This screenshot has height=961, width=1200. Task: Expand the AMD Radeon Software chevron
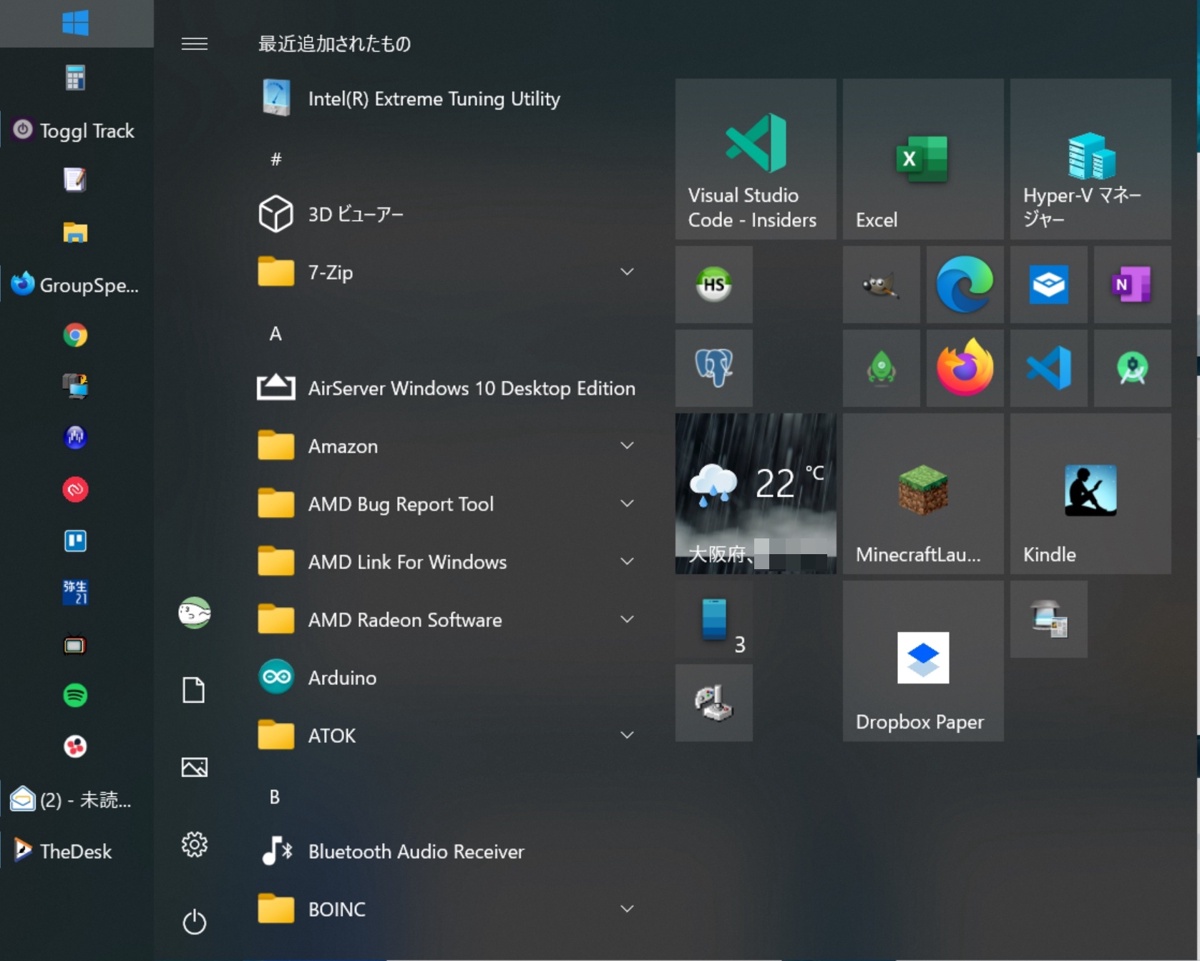pyautogui.click(x=627, y=620)
